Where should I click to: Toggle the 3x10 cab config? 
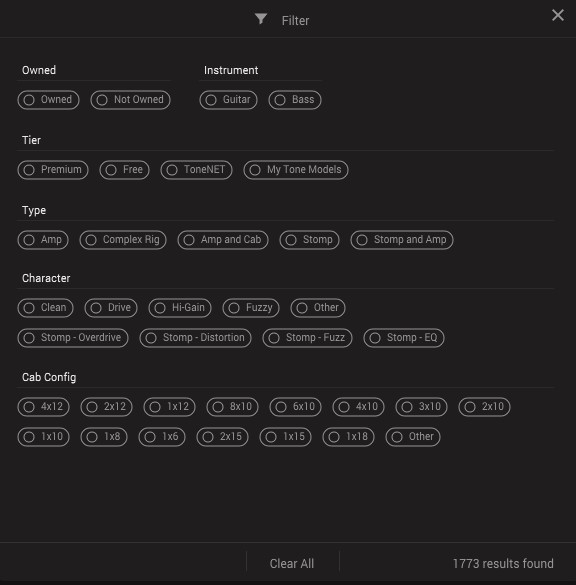pos(422,407)
